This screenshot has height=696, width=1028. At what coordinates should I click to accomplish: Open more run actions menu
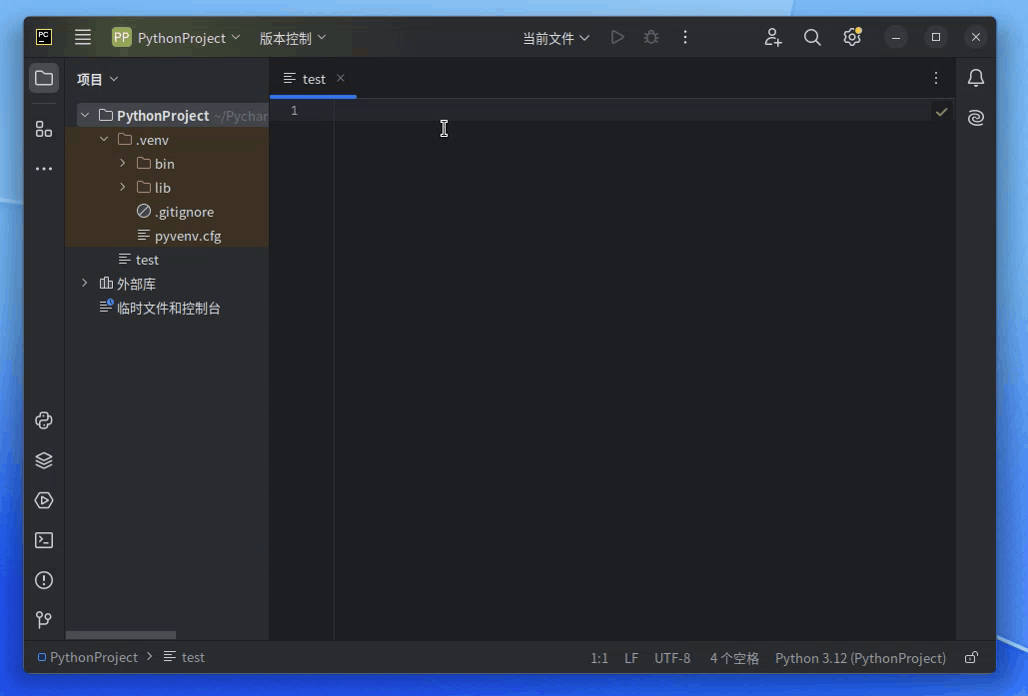tap(685, 37)
